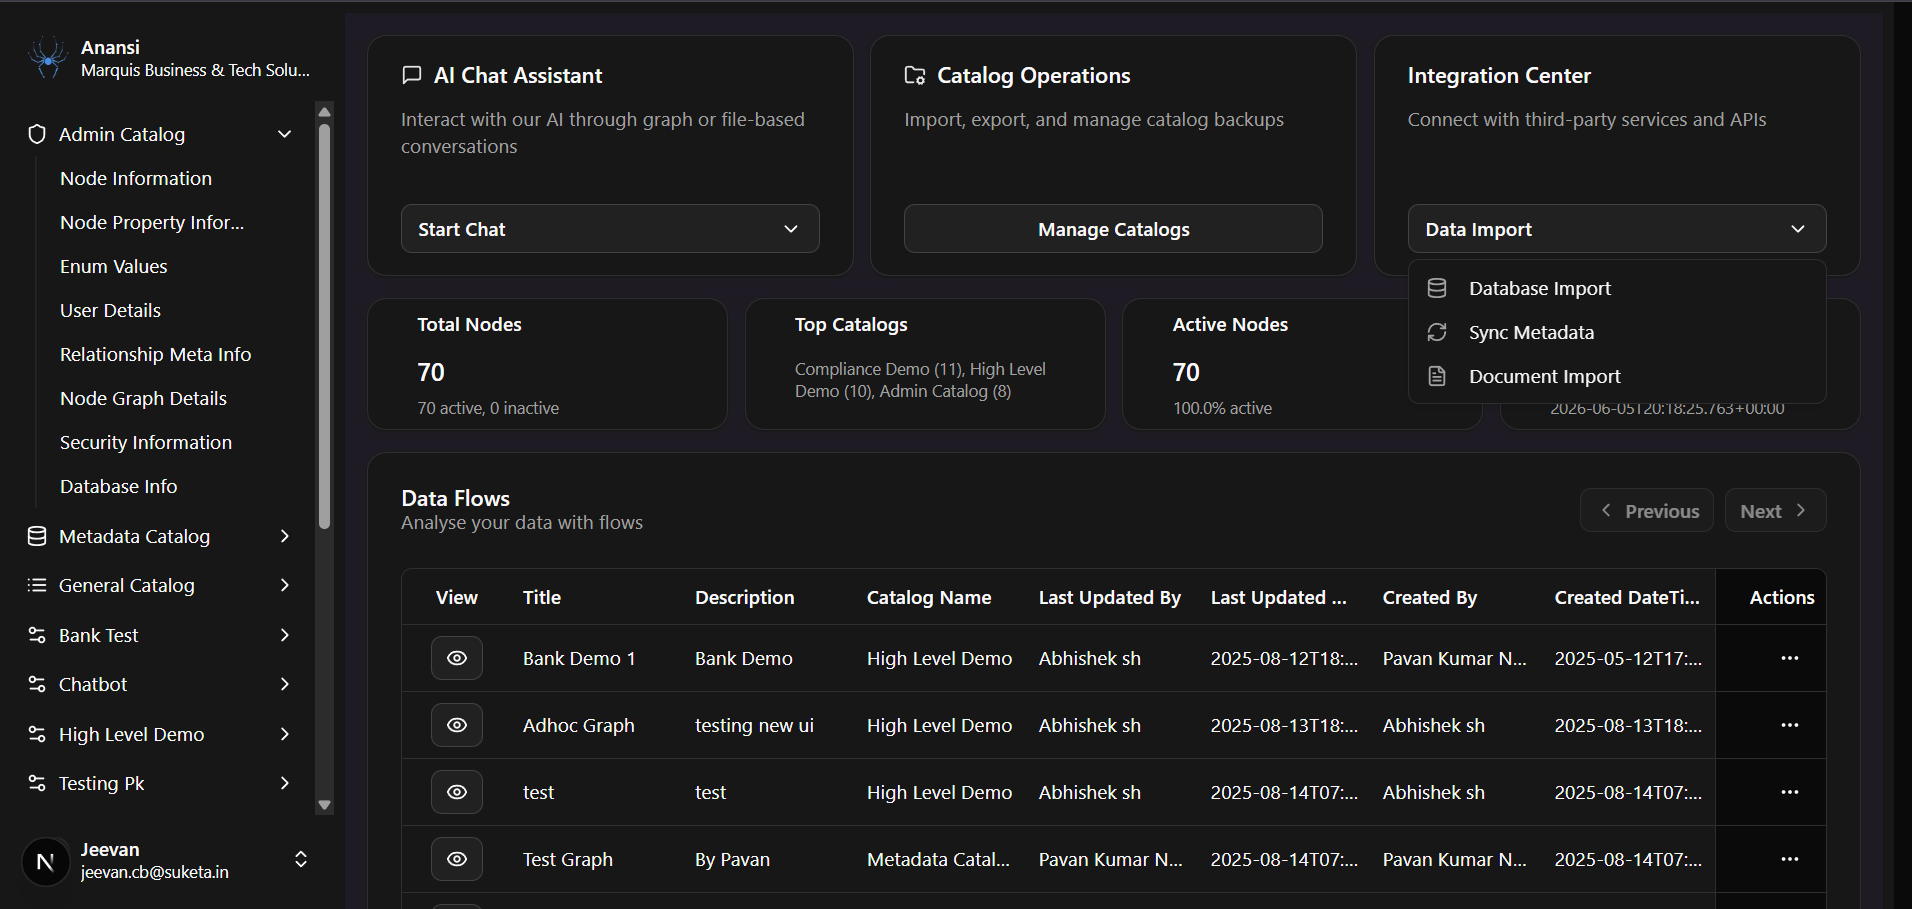Open Node Property Information page
This screenshot has height=909, width=1912.
152,222
